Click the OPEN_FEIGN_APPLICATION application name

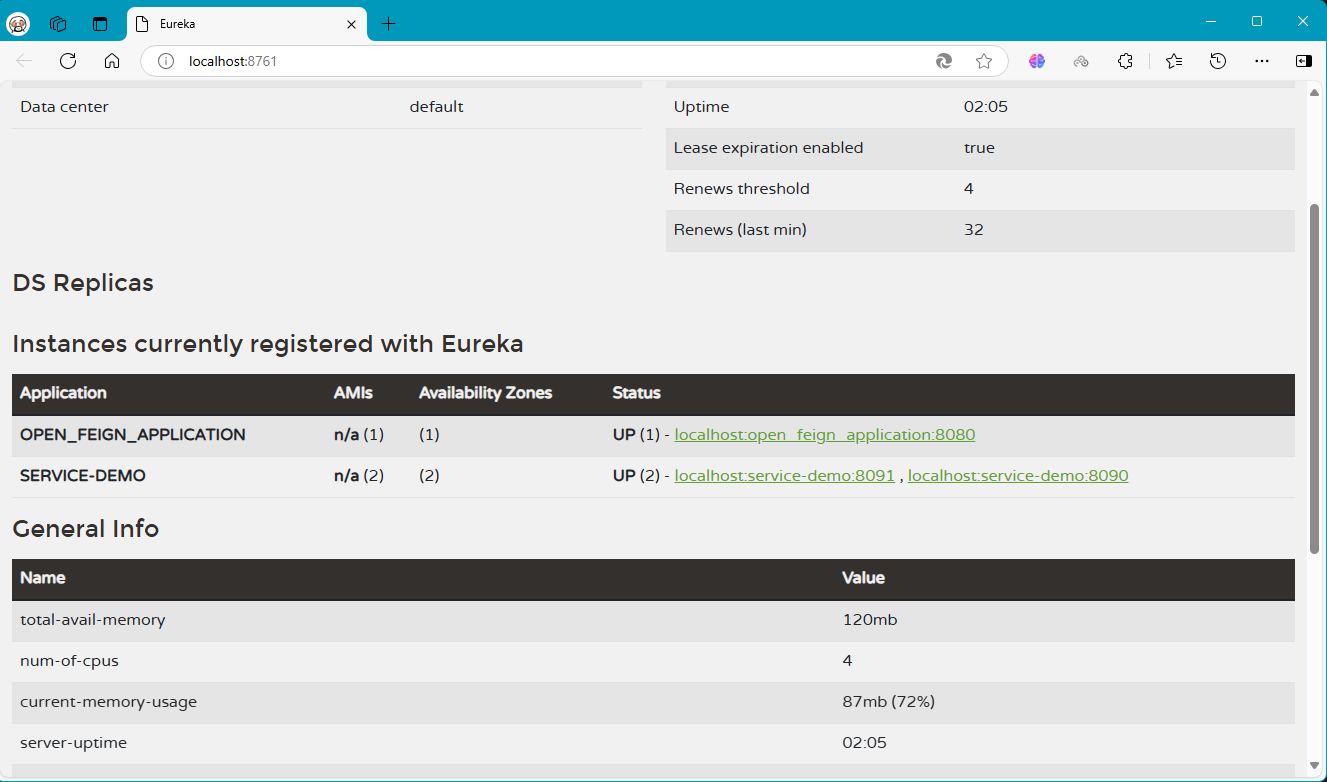[x=133, y=435]
